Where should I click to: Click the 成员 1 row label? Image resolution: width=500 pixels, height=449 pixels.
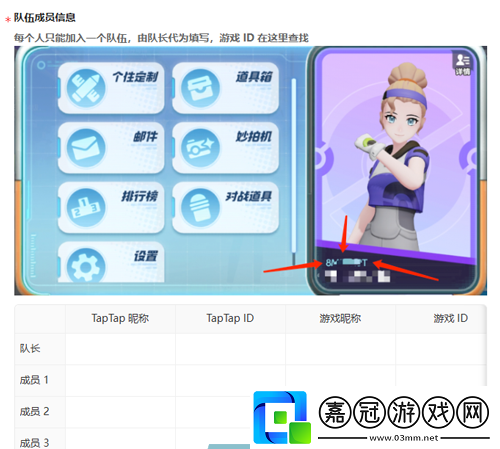pos(34,380)
